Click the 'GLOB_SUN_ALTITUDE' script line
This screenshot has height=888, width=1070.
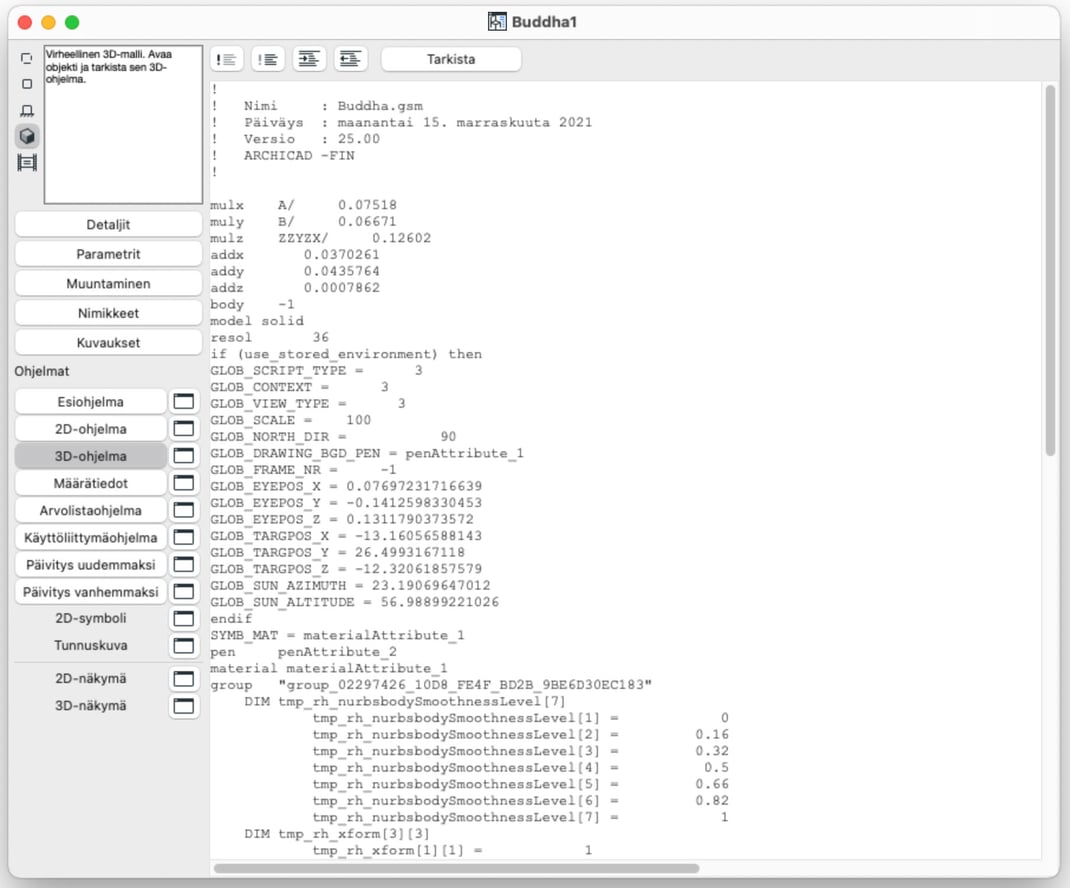354,602
